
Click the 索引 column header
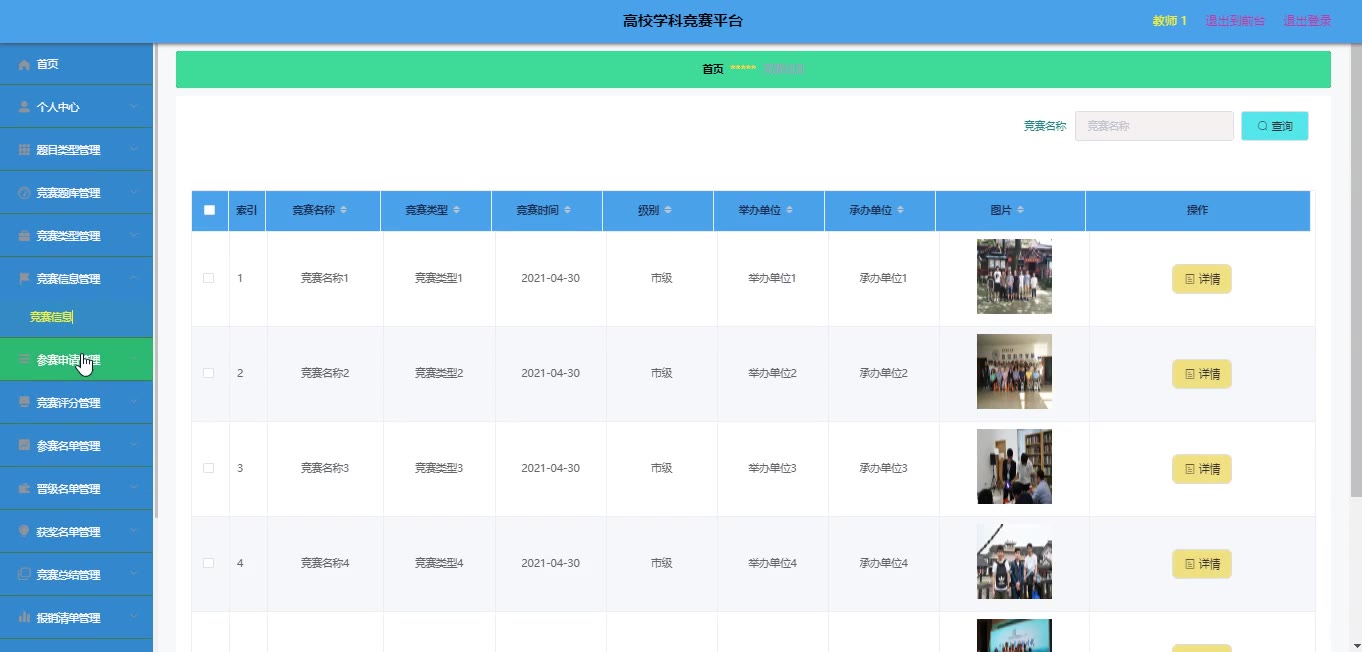pyautogui.click(x=247, y=210)
